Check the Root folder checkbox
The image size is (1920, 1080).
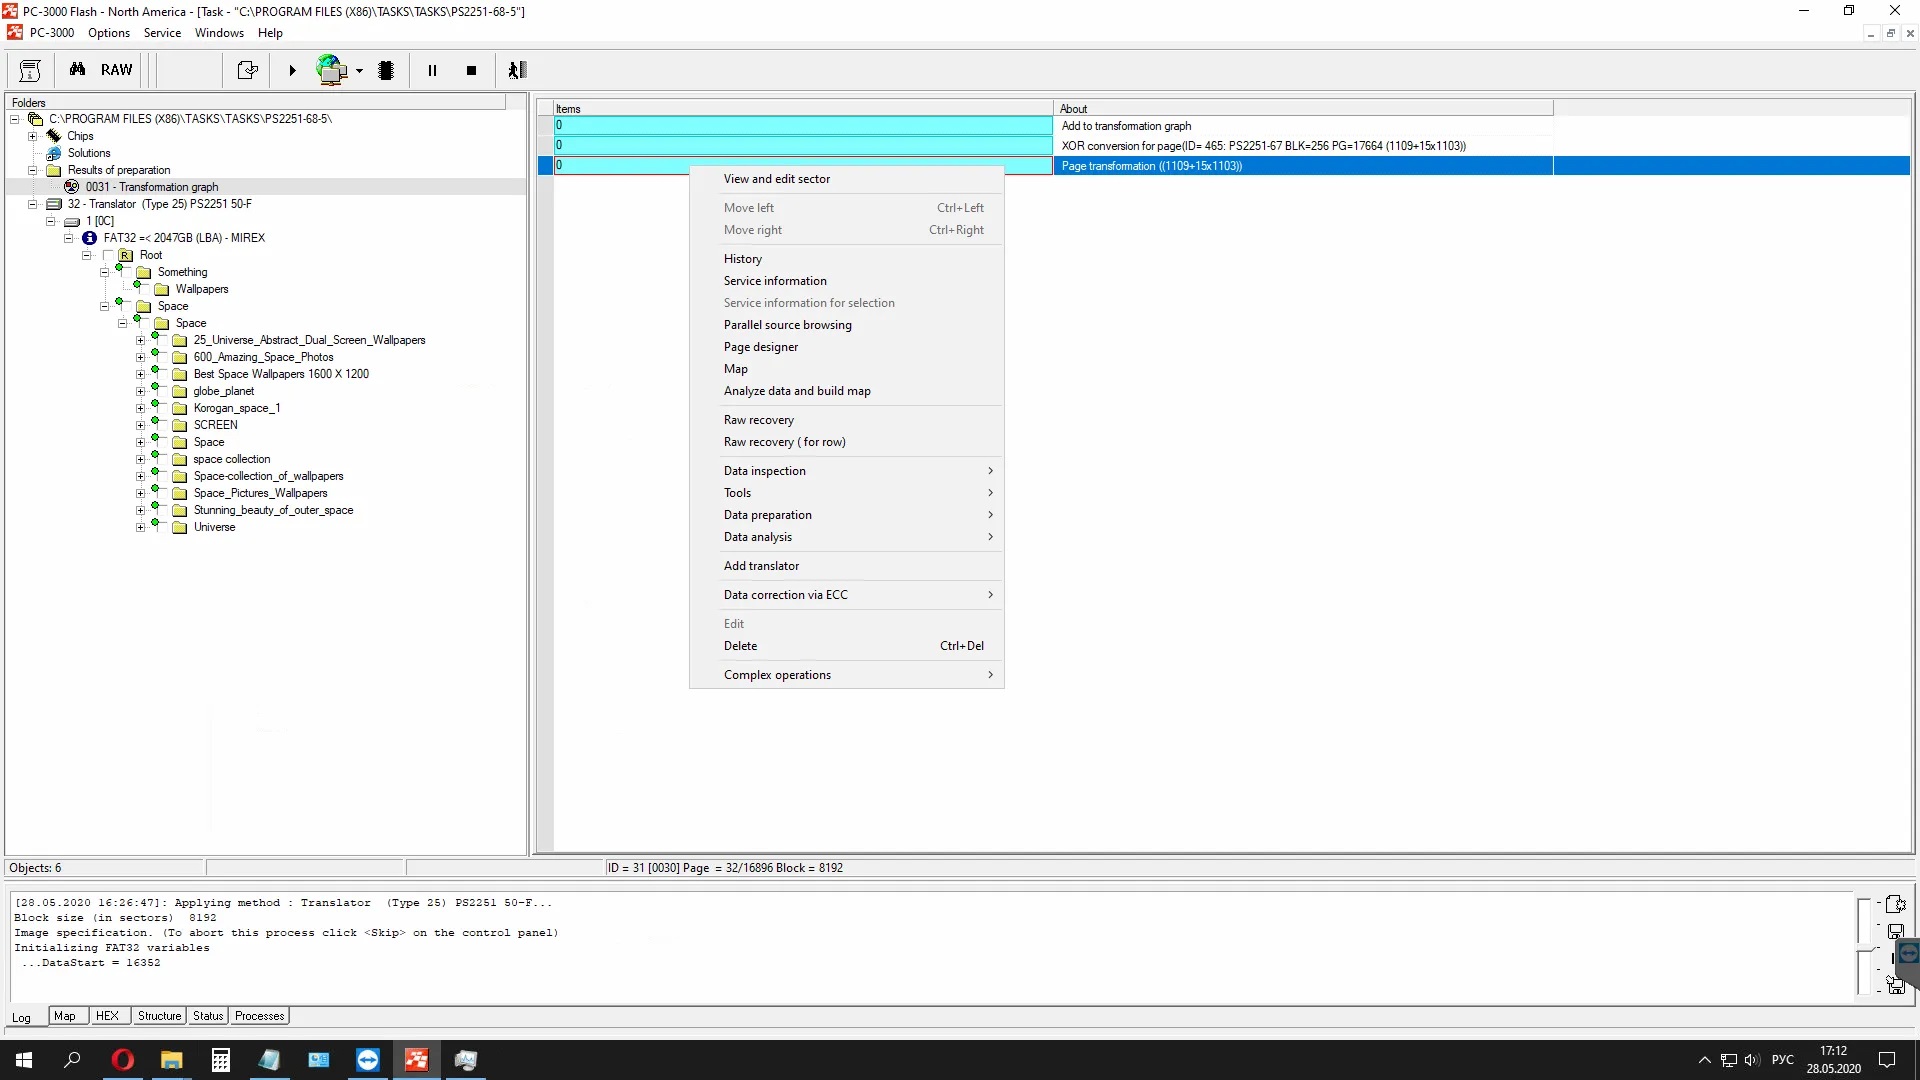[x=109, y=255]
